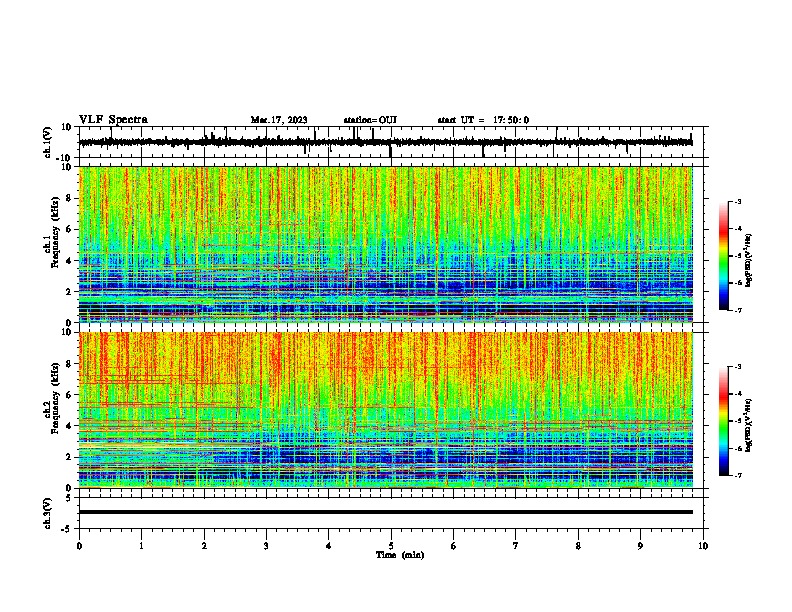This screenshot has width=792, height=612.
Task: Click the log(PSD) label beside ch.2 color bar
Action: pyautogui.click(x=749, y=425)
